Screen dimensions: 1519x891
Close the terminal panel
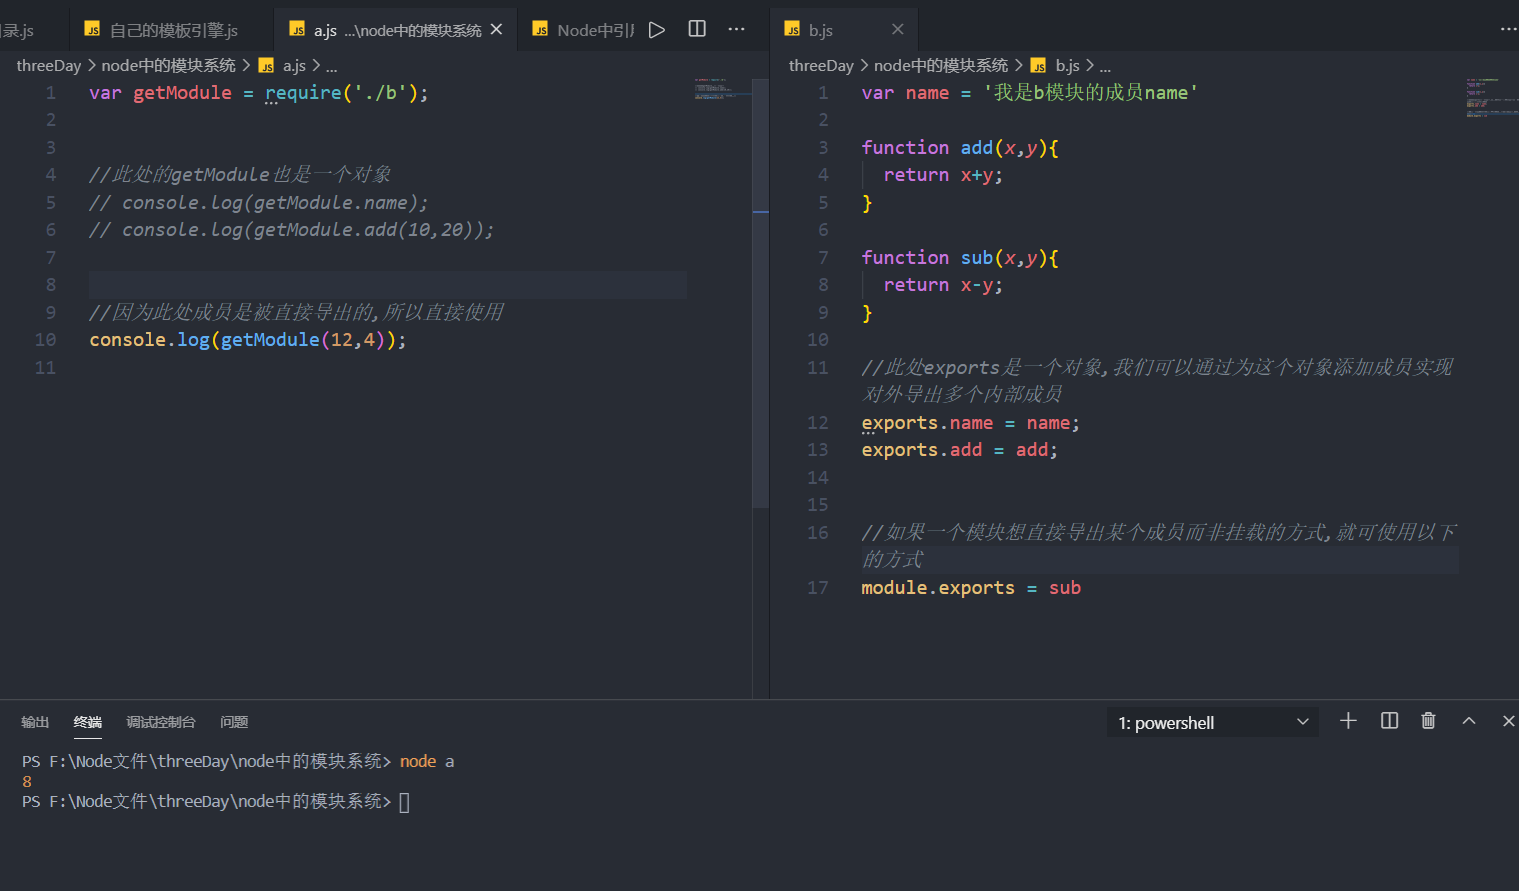click(x=1508, y=721)
